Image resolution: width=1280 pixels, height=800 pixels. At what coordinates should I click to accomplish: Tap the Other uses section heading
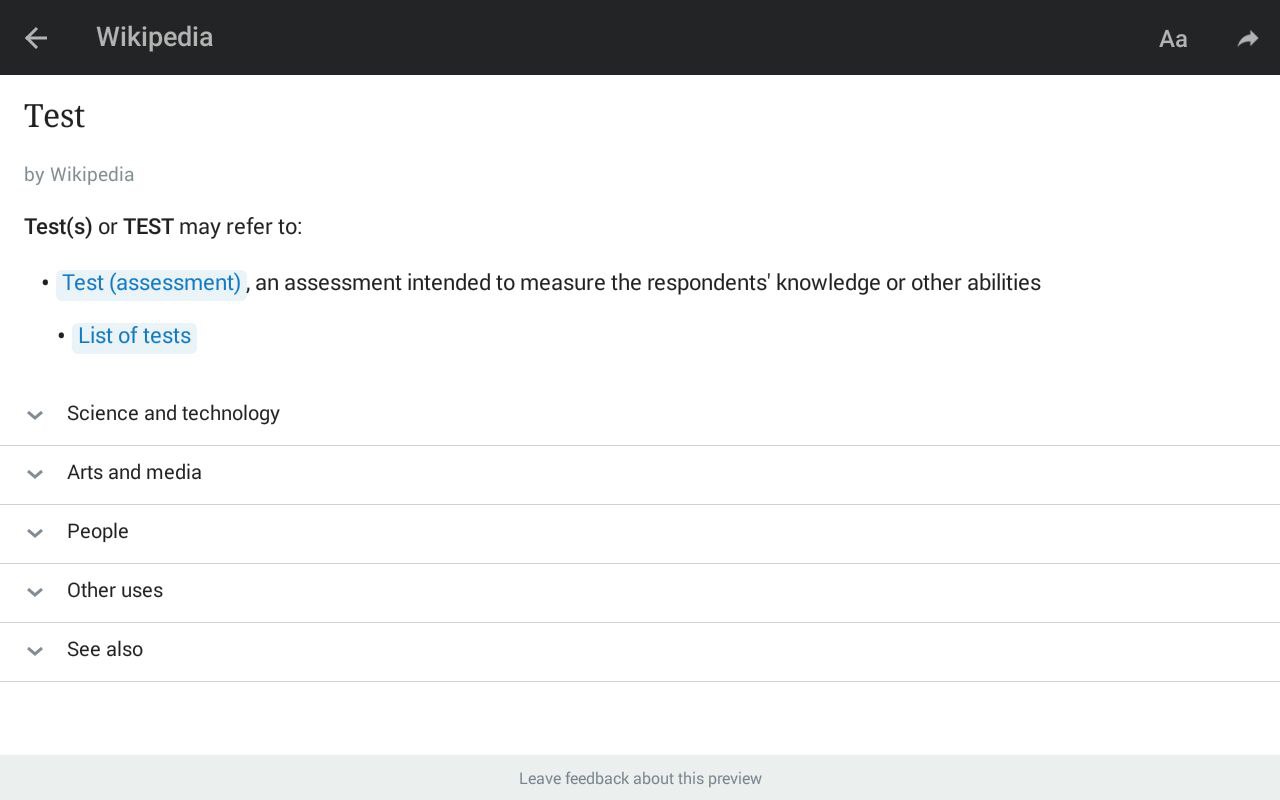point(115,590)
